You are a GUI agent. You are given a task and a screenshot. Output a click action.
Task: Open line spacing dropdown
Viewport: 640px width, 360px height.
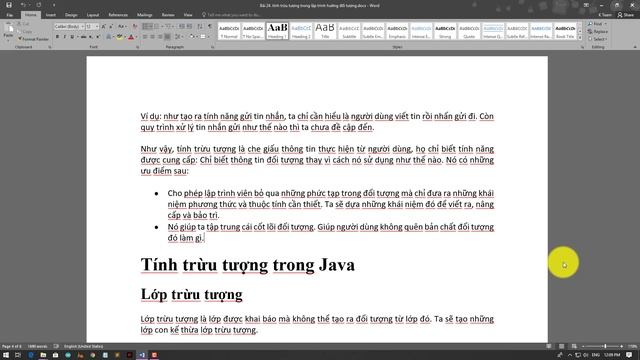coord(179,37)
